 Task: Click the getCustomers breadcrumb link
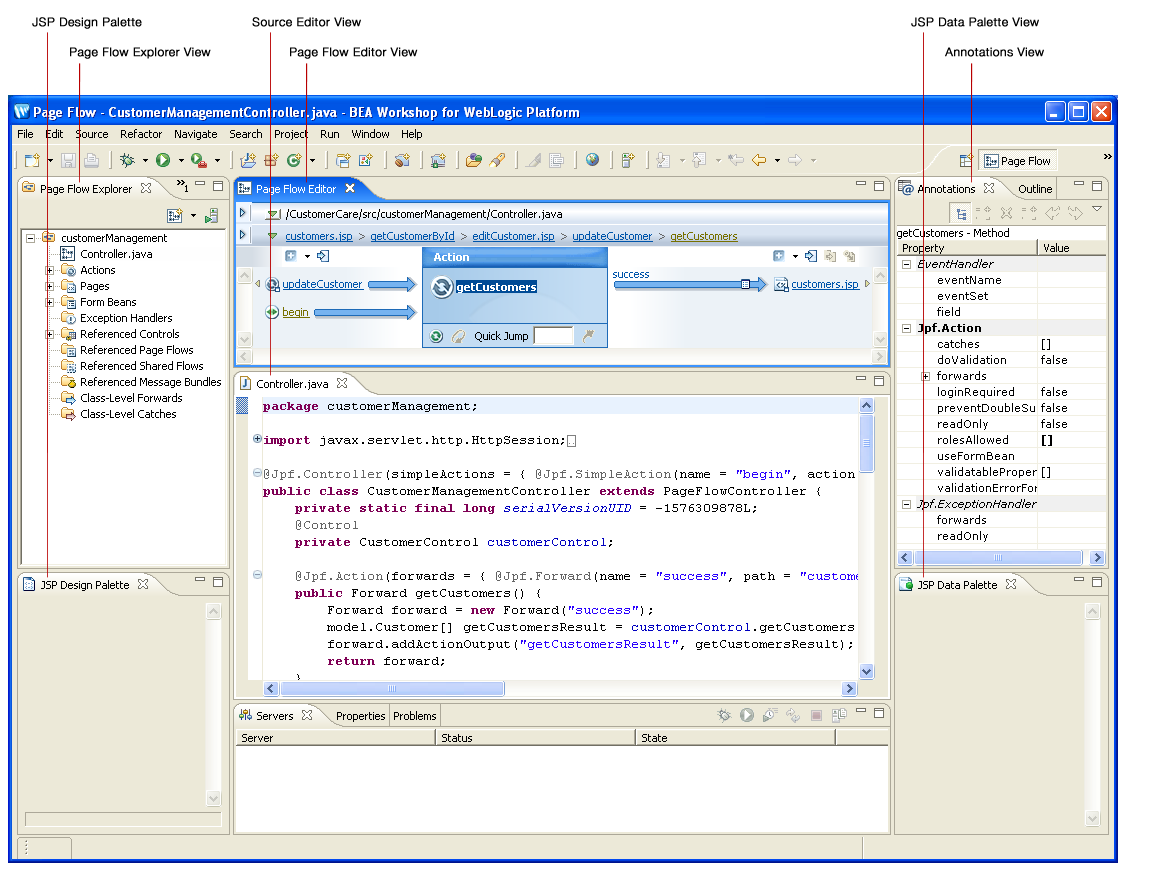point(703,236)
